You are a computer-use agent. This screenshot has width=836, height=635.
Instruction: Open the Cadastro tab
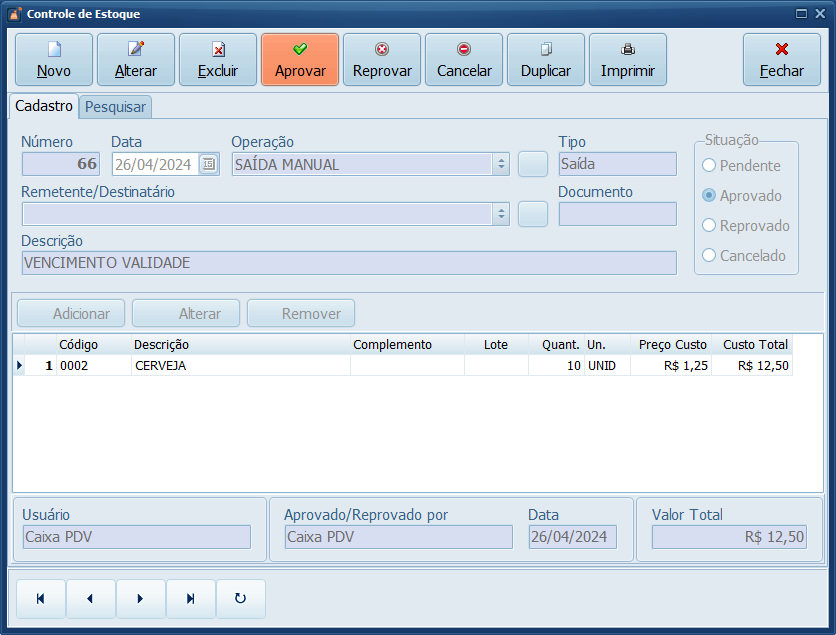[44, 106]
